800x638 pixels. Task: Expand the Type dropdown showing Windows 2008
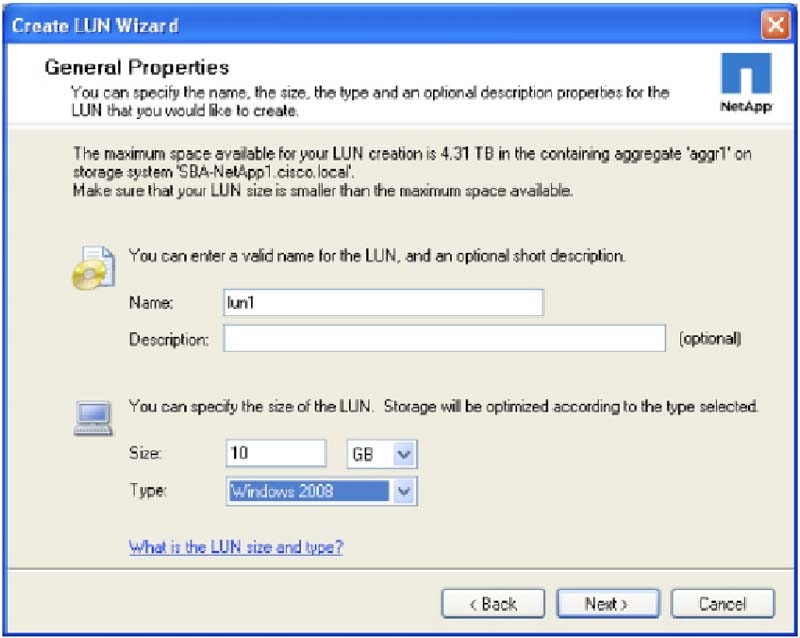point(403,491)
